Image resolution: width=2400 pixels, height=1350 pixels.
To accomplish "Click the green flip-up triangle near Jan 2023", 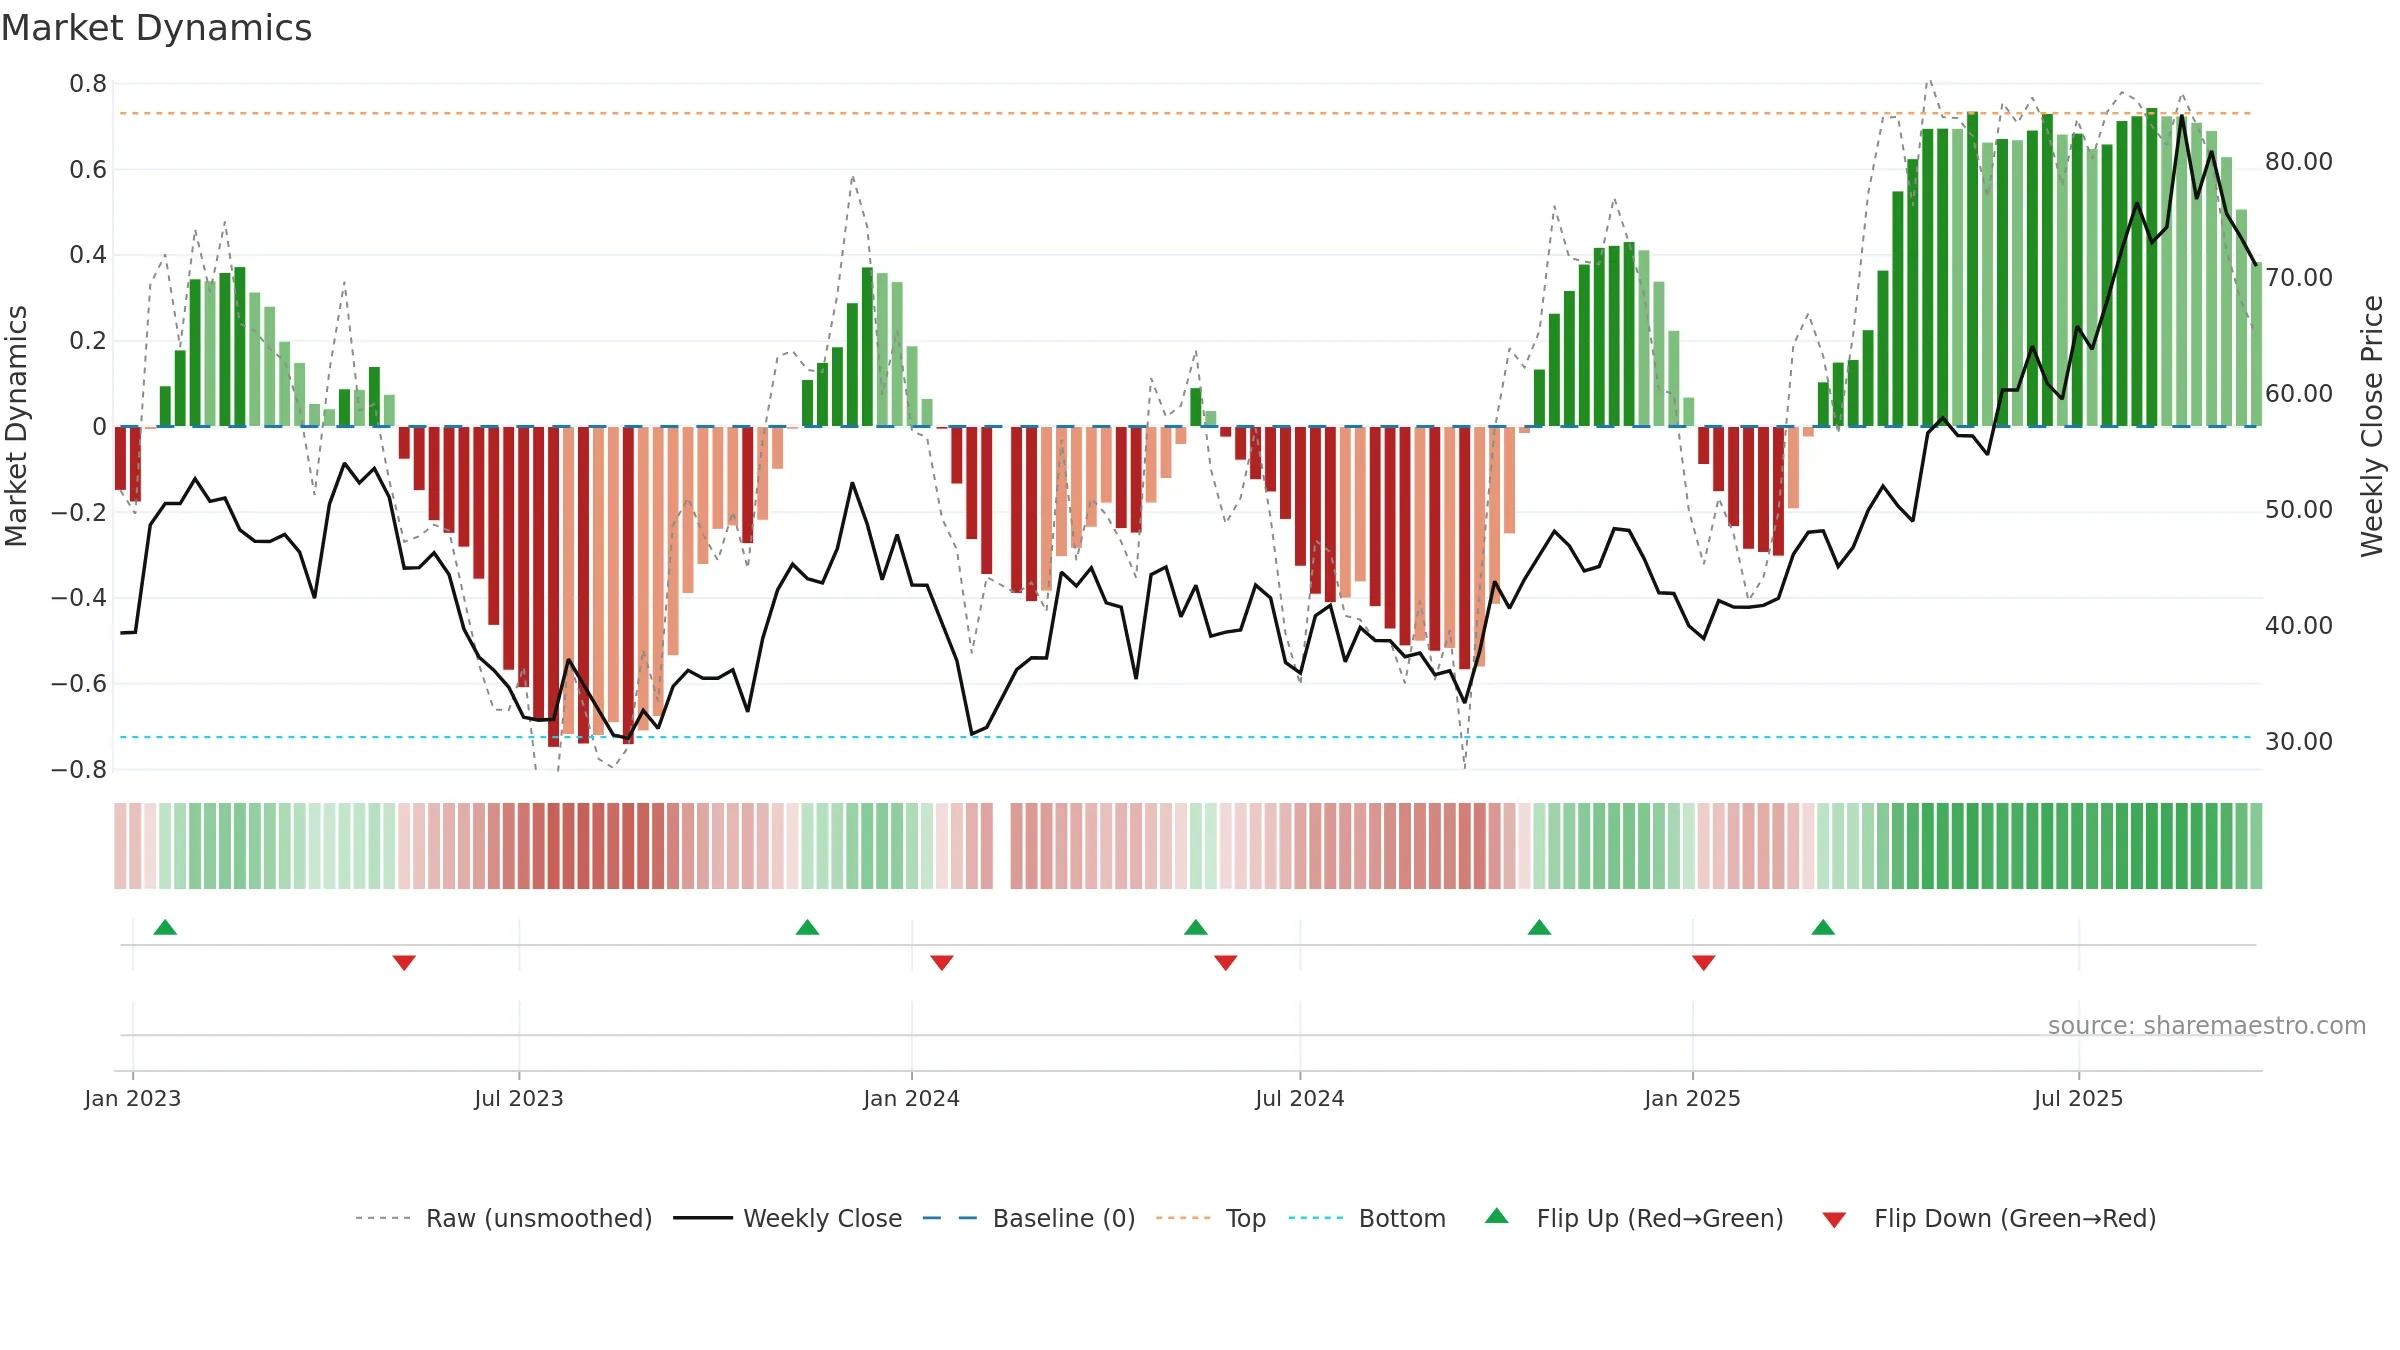I will pyautogui.click(x=165, y=927).
